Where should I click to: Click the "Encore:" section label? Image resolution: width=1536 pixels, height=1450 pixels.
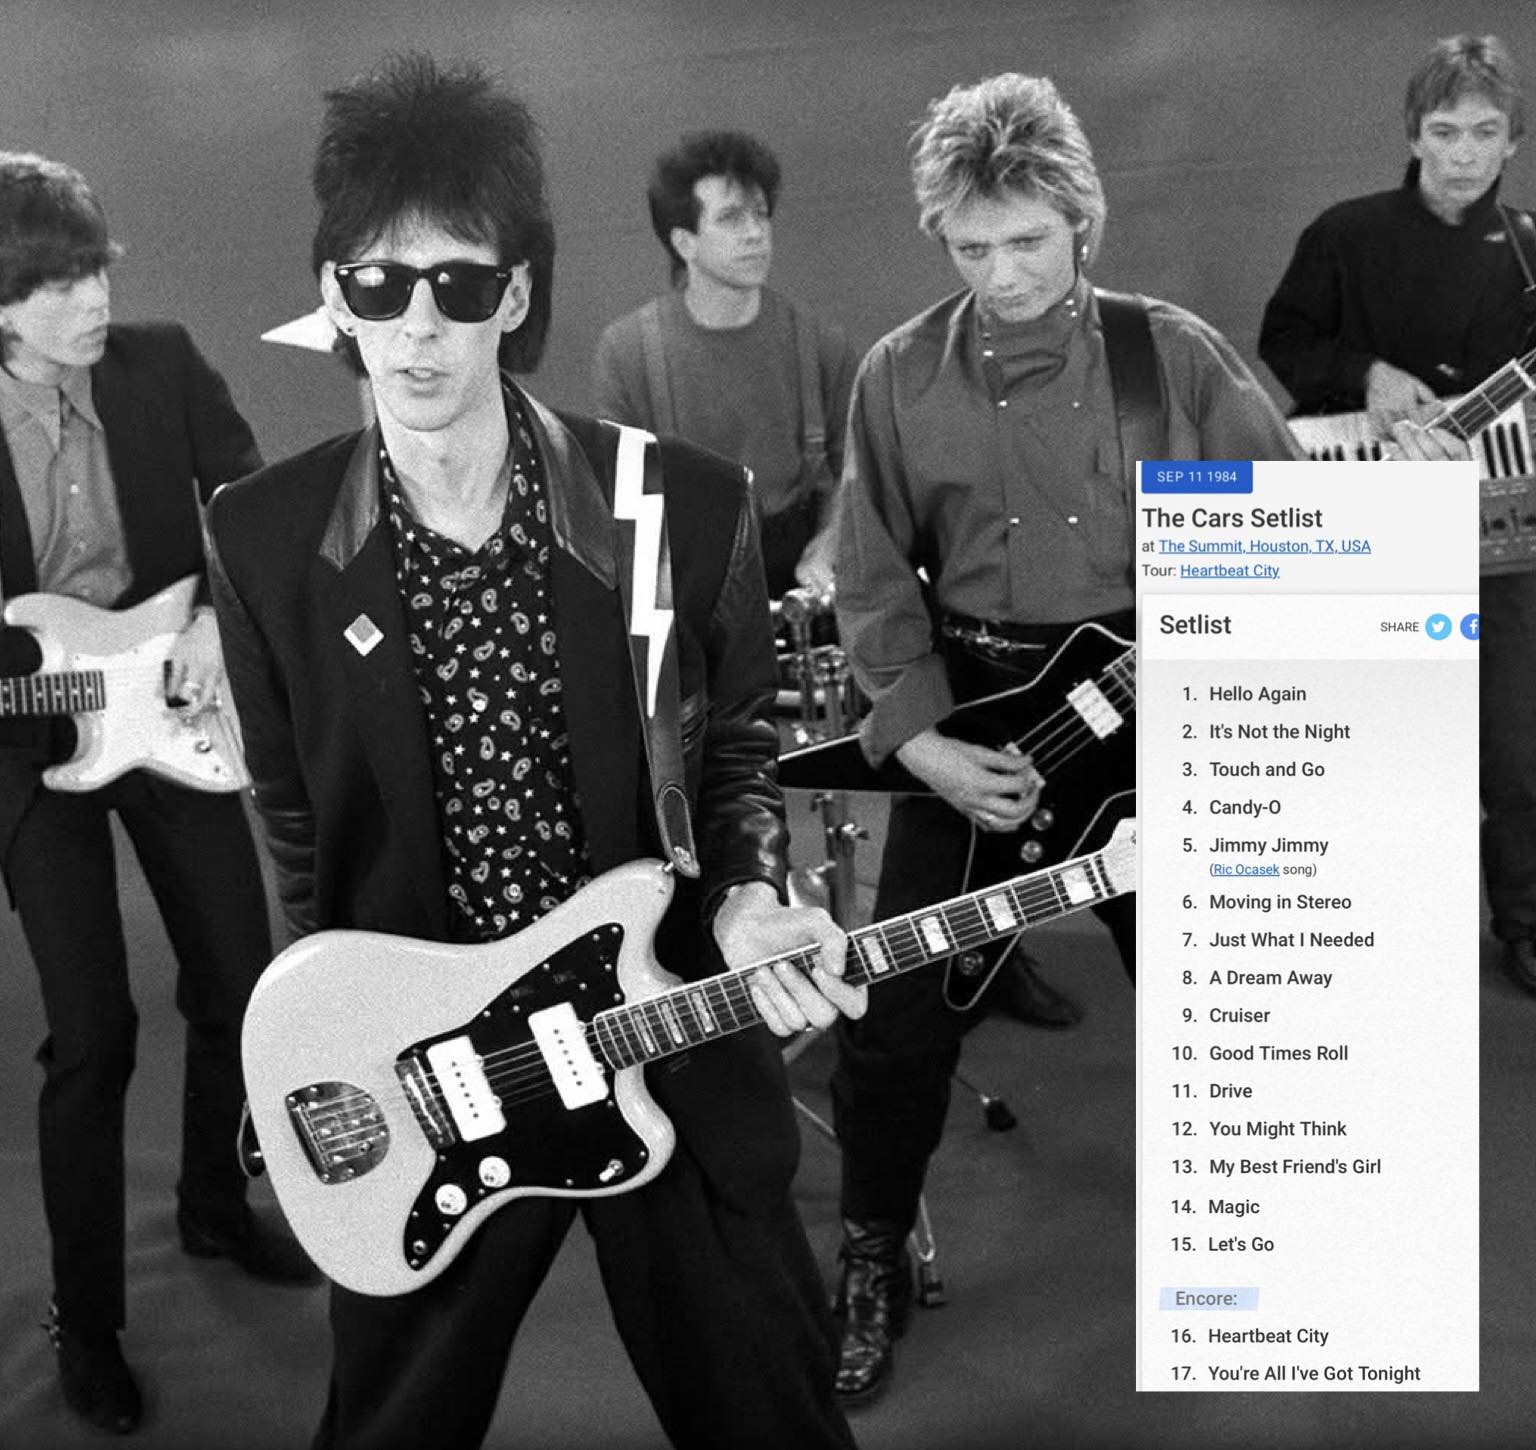[x=1206, y=1299]
